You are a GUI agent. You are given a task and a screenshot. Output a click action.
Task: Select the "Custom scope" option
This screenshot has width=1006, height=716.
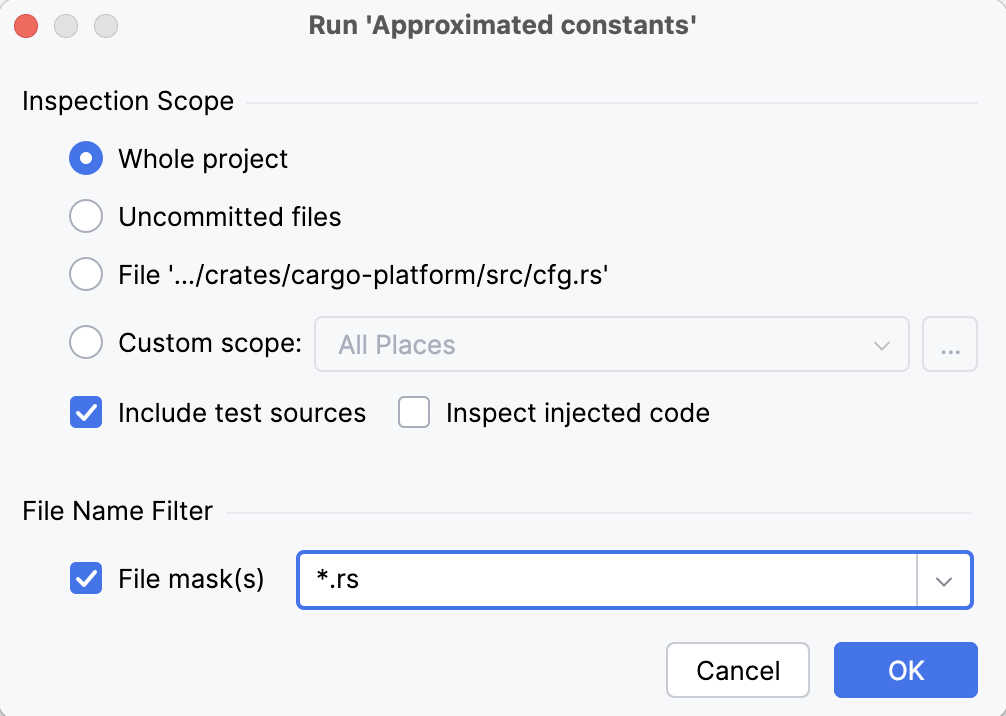[86, 342]
